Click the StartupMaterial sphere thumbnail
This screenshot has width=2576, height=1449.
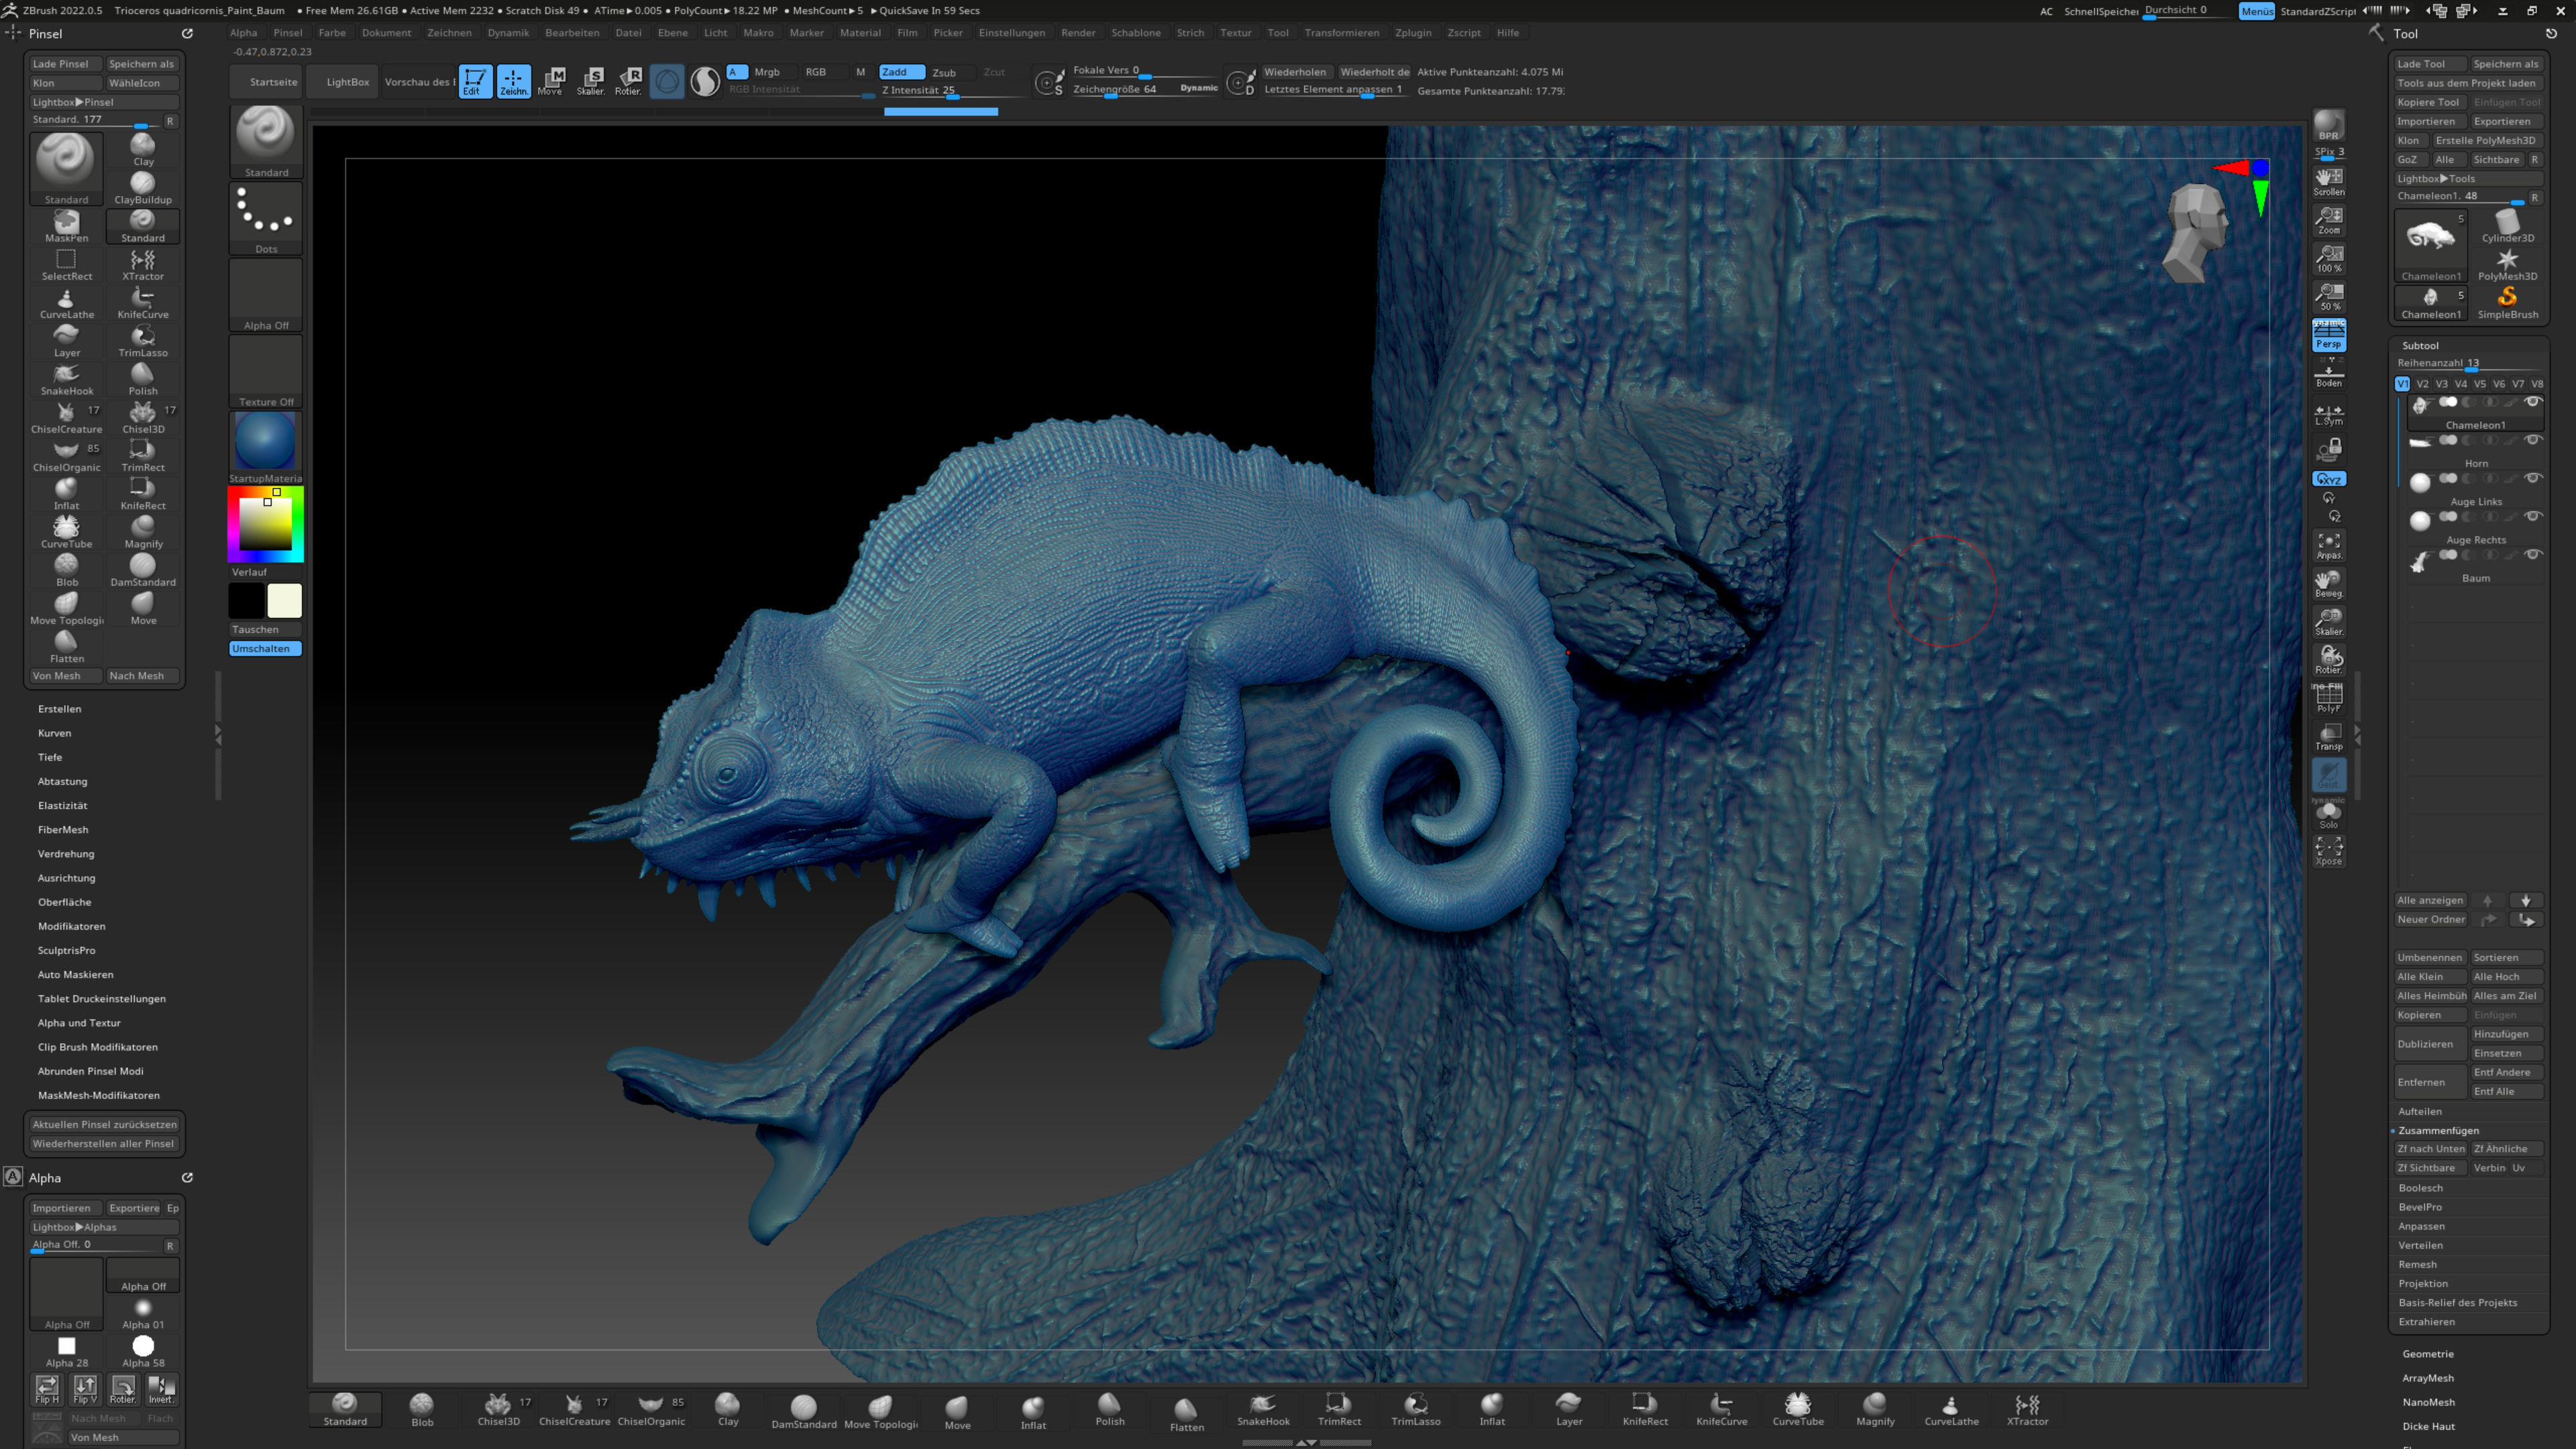click(x=265, y=441)
